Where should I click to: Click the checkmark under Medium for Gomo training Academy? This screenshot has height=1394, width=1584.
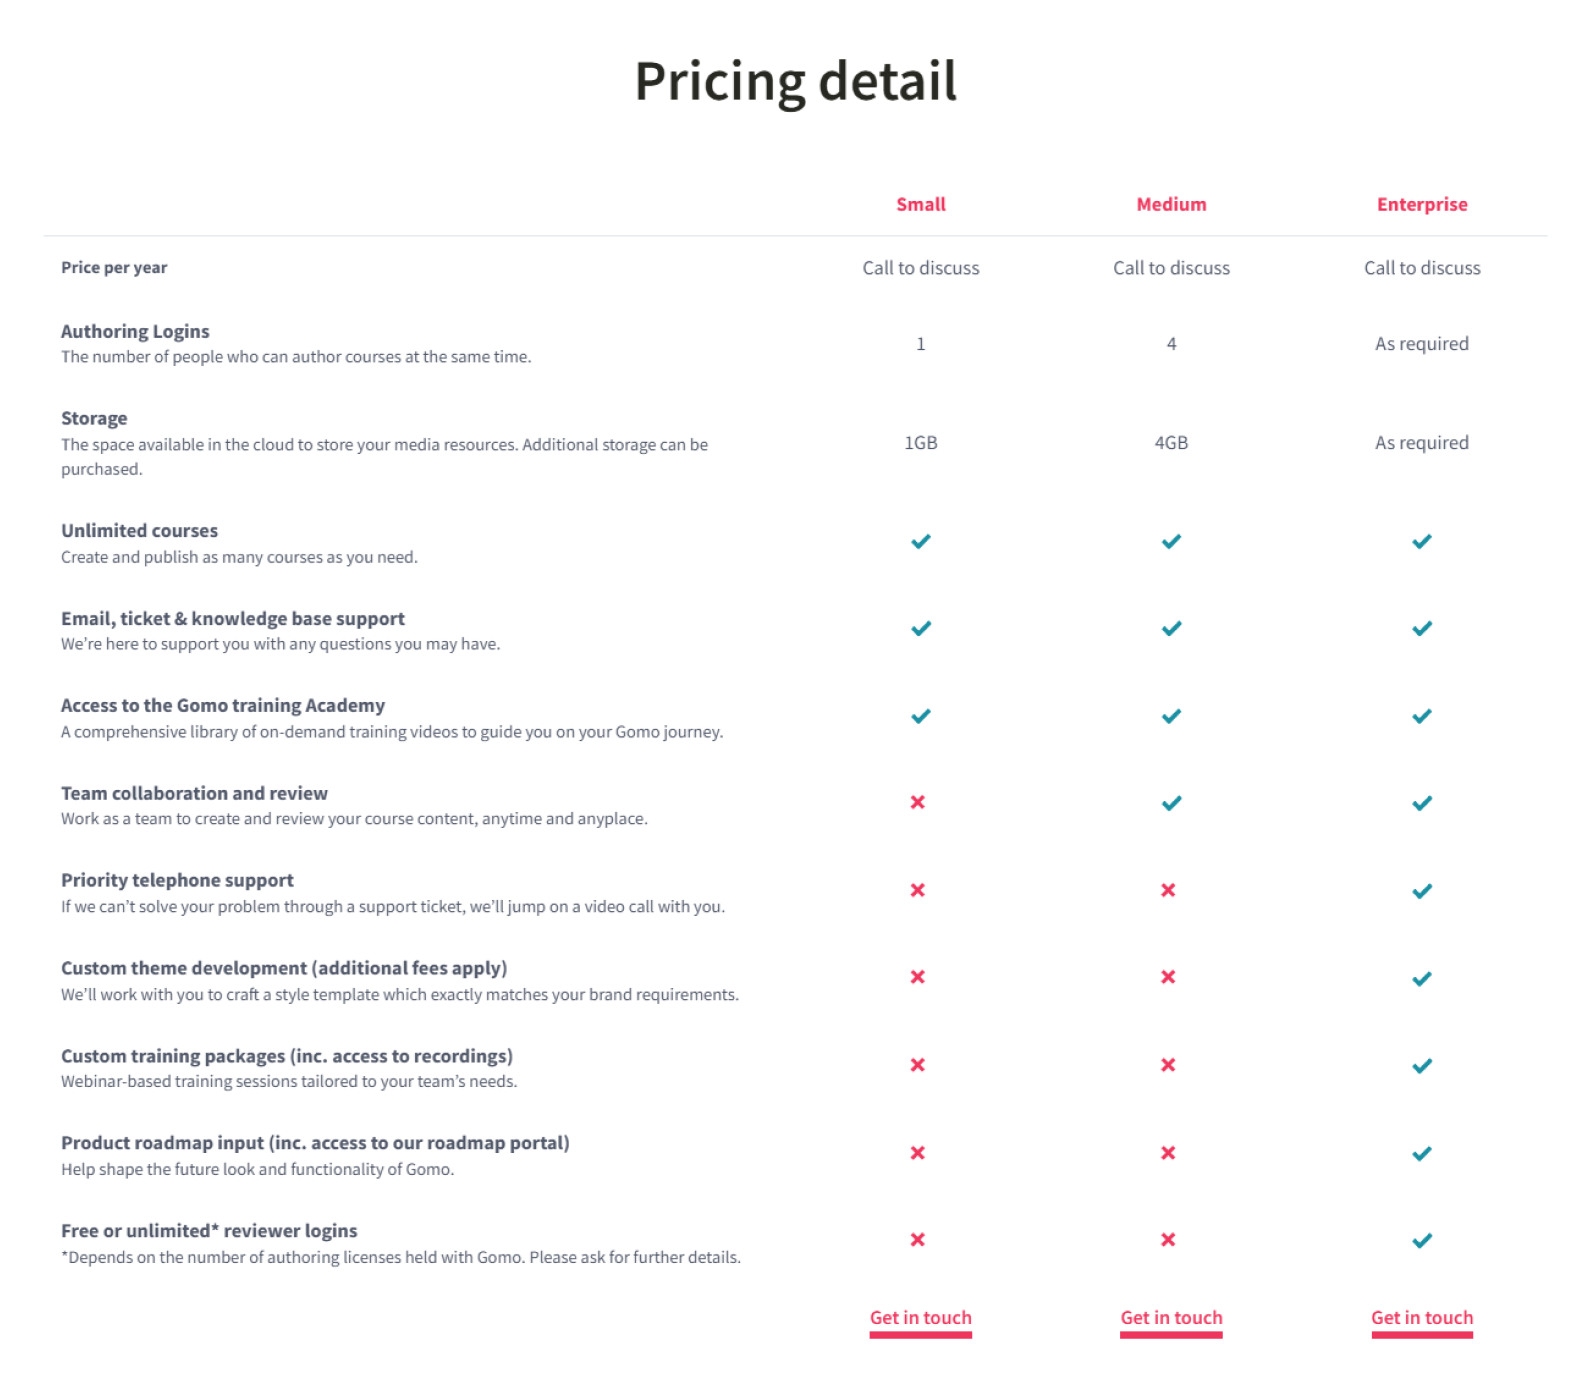(x=1170, y=715)
